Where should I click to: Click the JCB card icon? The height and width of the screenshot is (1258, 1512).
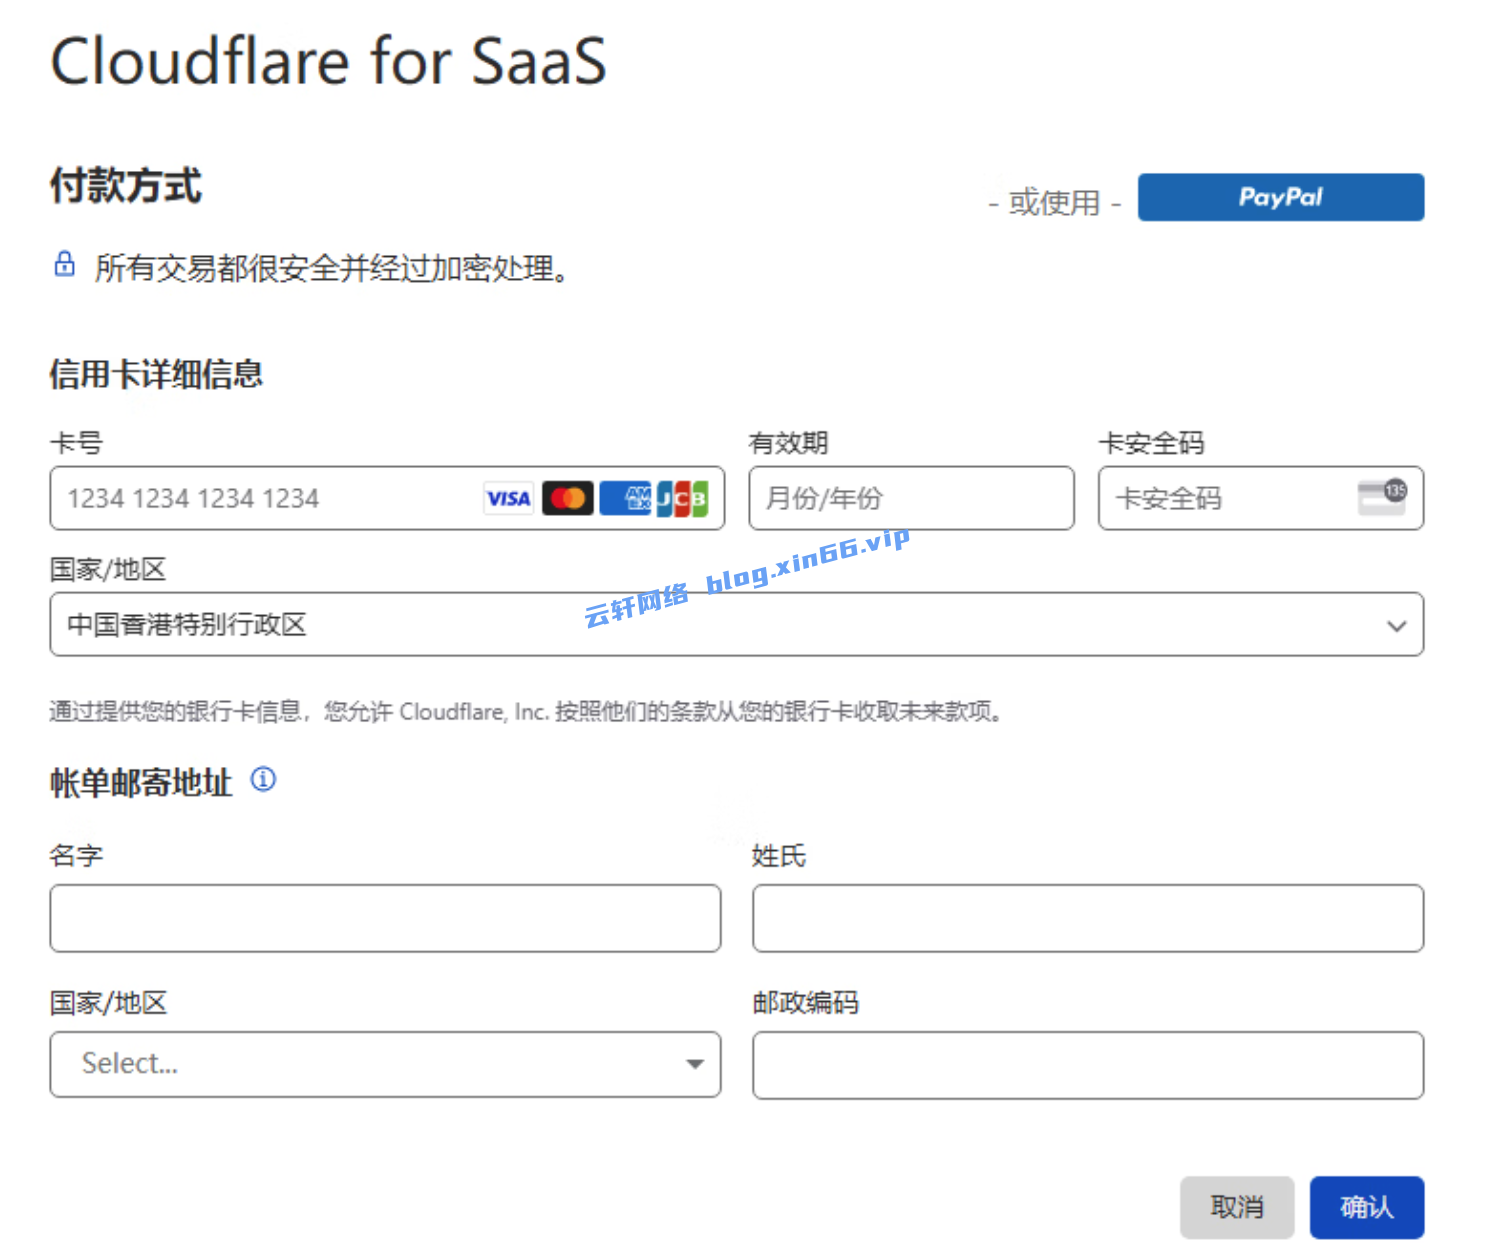click(x=683, y=498)
